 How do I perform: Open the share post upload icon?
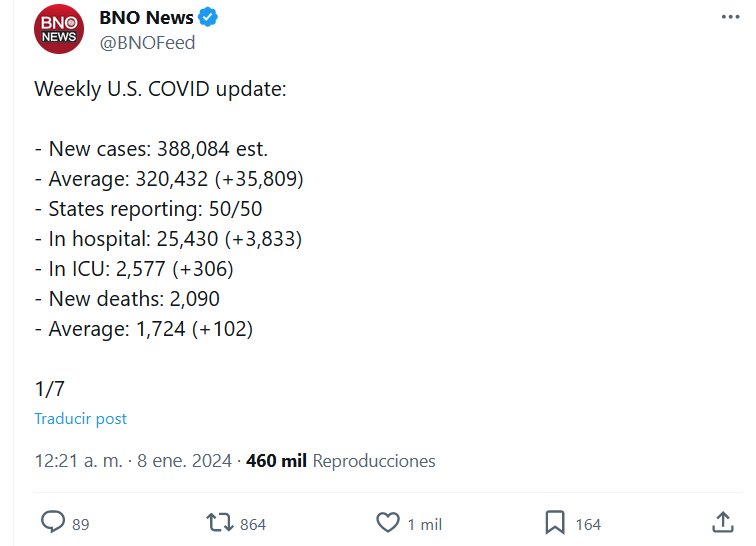tap(723, 522)
